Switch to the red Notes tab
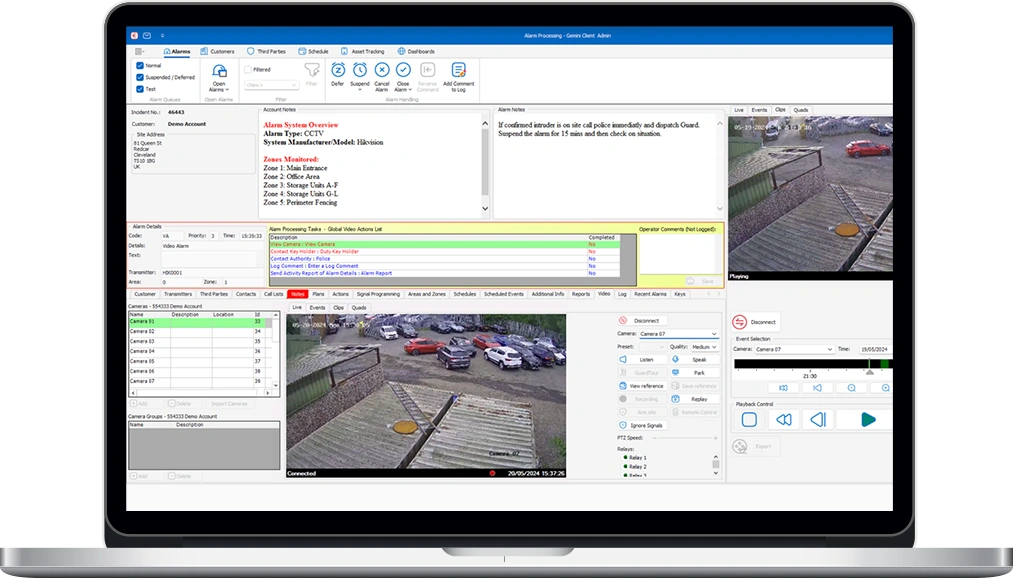The image size is (1013, 578). [x=298, y=294]
